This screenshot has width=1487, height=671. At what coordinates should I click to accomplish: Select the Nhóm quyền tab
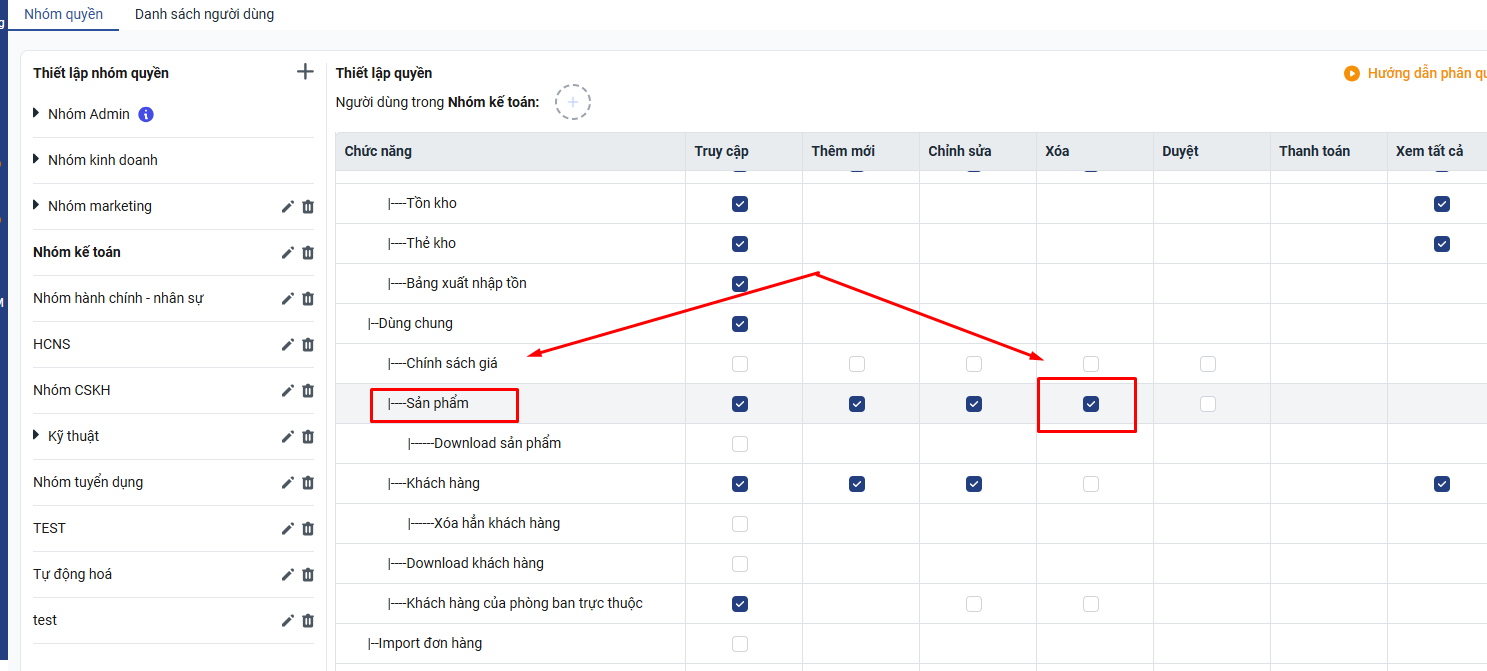pyautogui.click(x=63, y=15)
